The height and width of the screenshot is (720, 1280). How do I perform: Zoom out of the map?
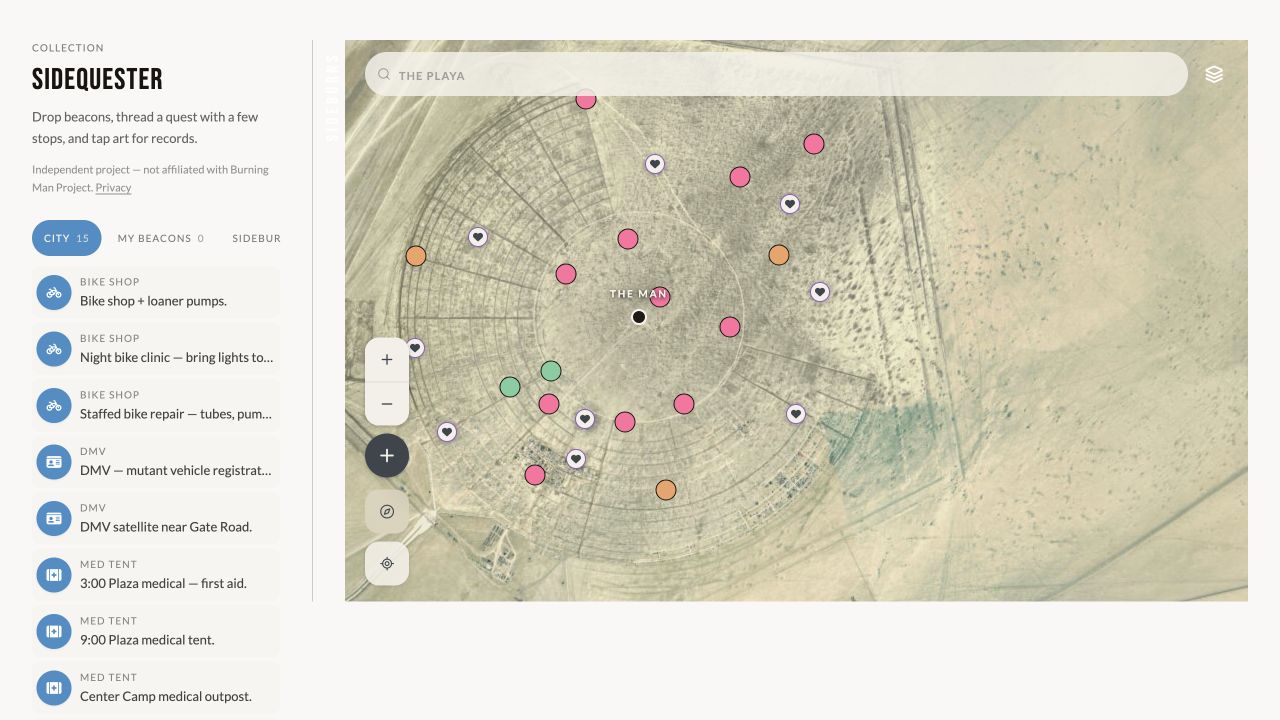click(x=387, y=404)
